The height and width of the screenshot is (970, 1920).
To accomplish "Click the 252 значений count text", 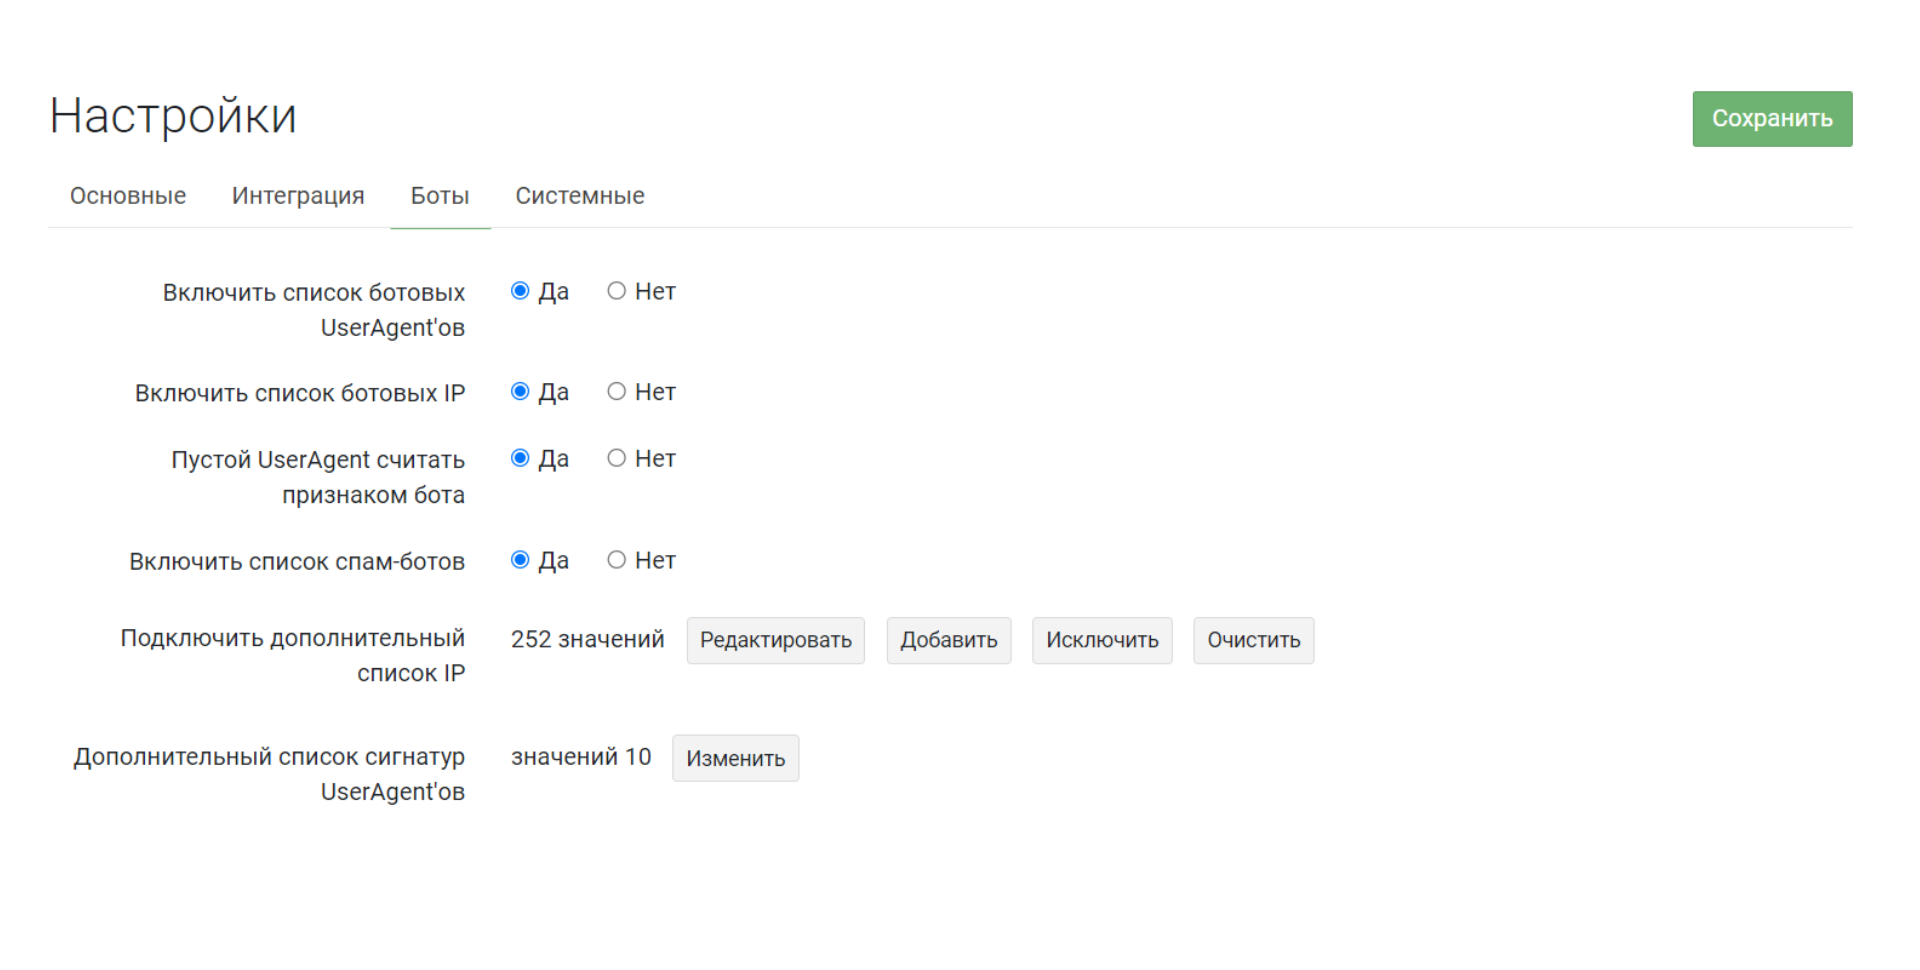I will (x=587, y=640).
